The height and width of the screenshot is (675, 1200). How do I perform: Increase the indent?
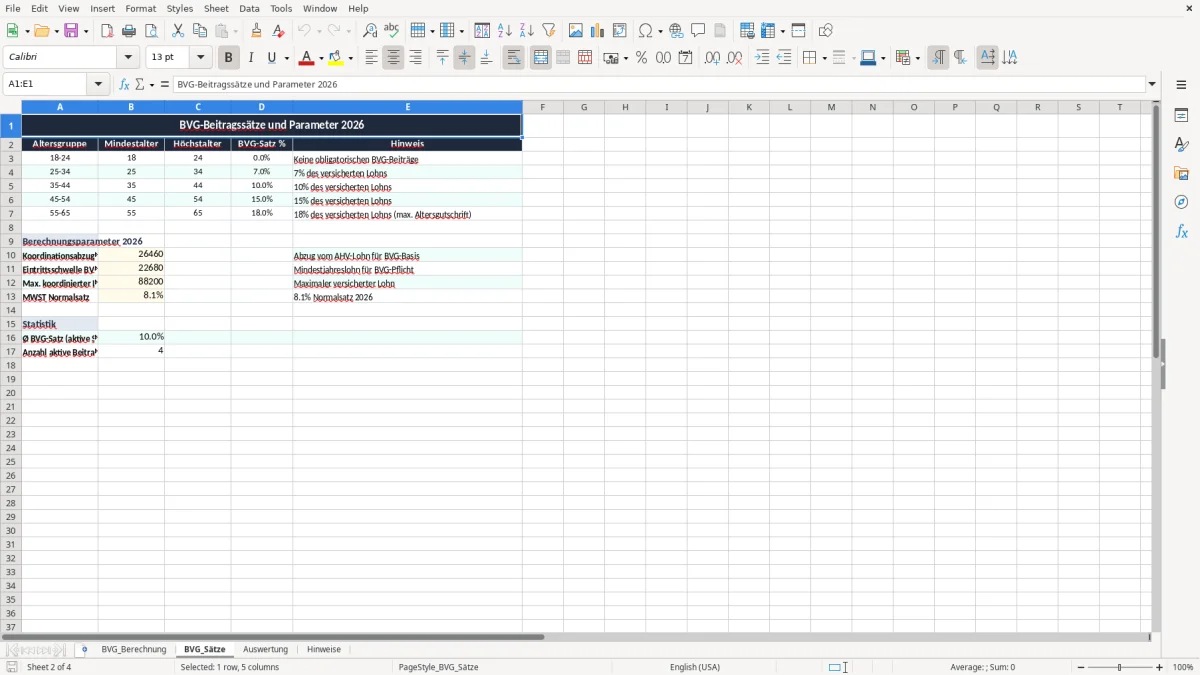[x=762, y=58]
